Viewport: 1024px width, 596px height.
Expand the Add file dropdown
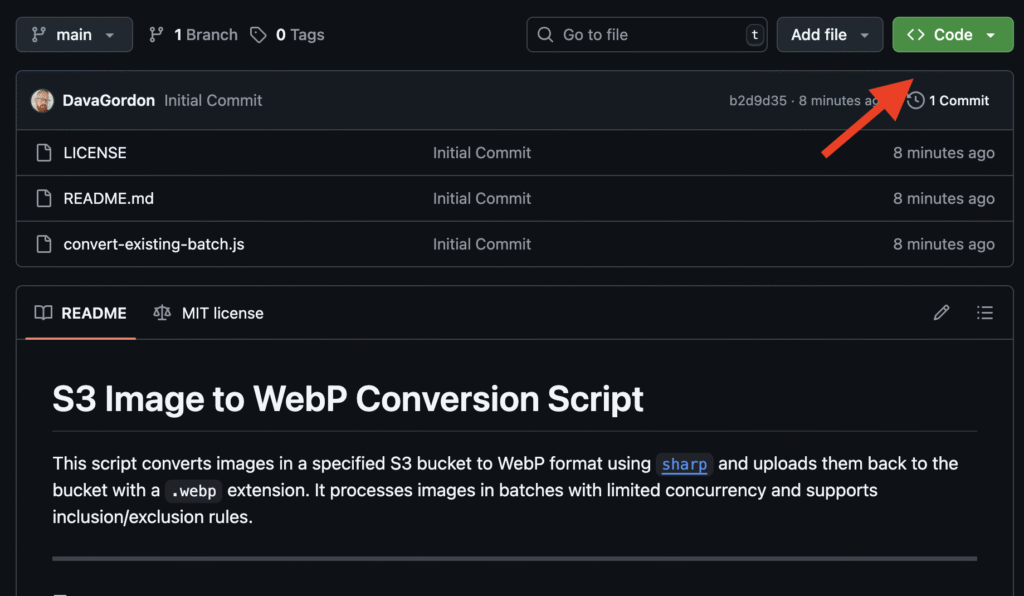[x=829, y=35]
